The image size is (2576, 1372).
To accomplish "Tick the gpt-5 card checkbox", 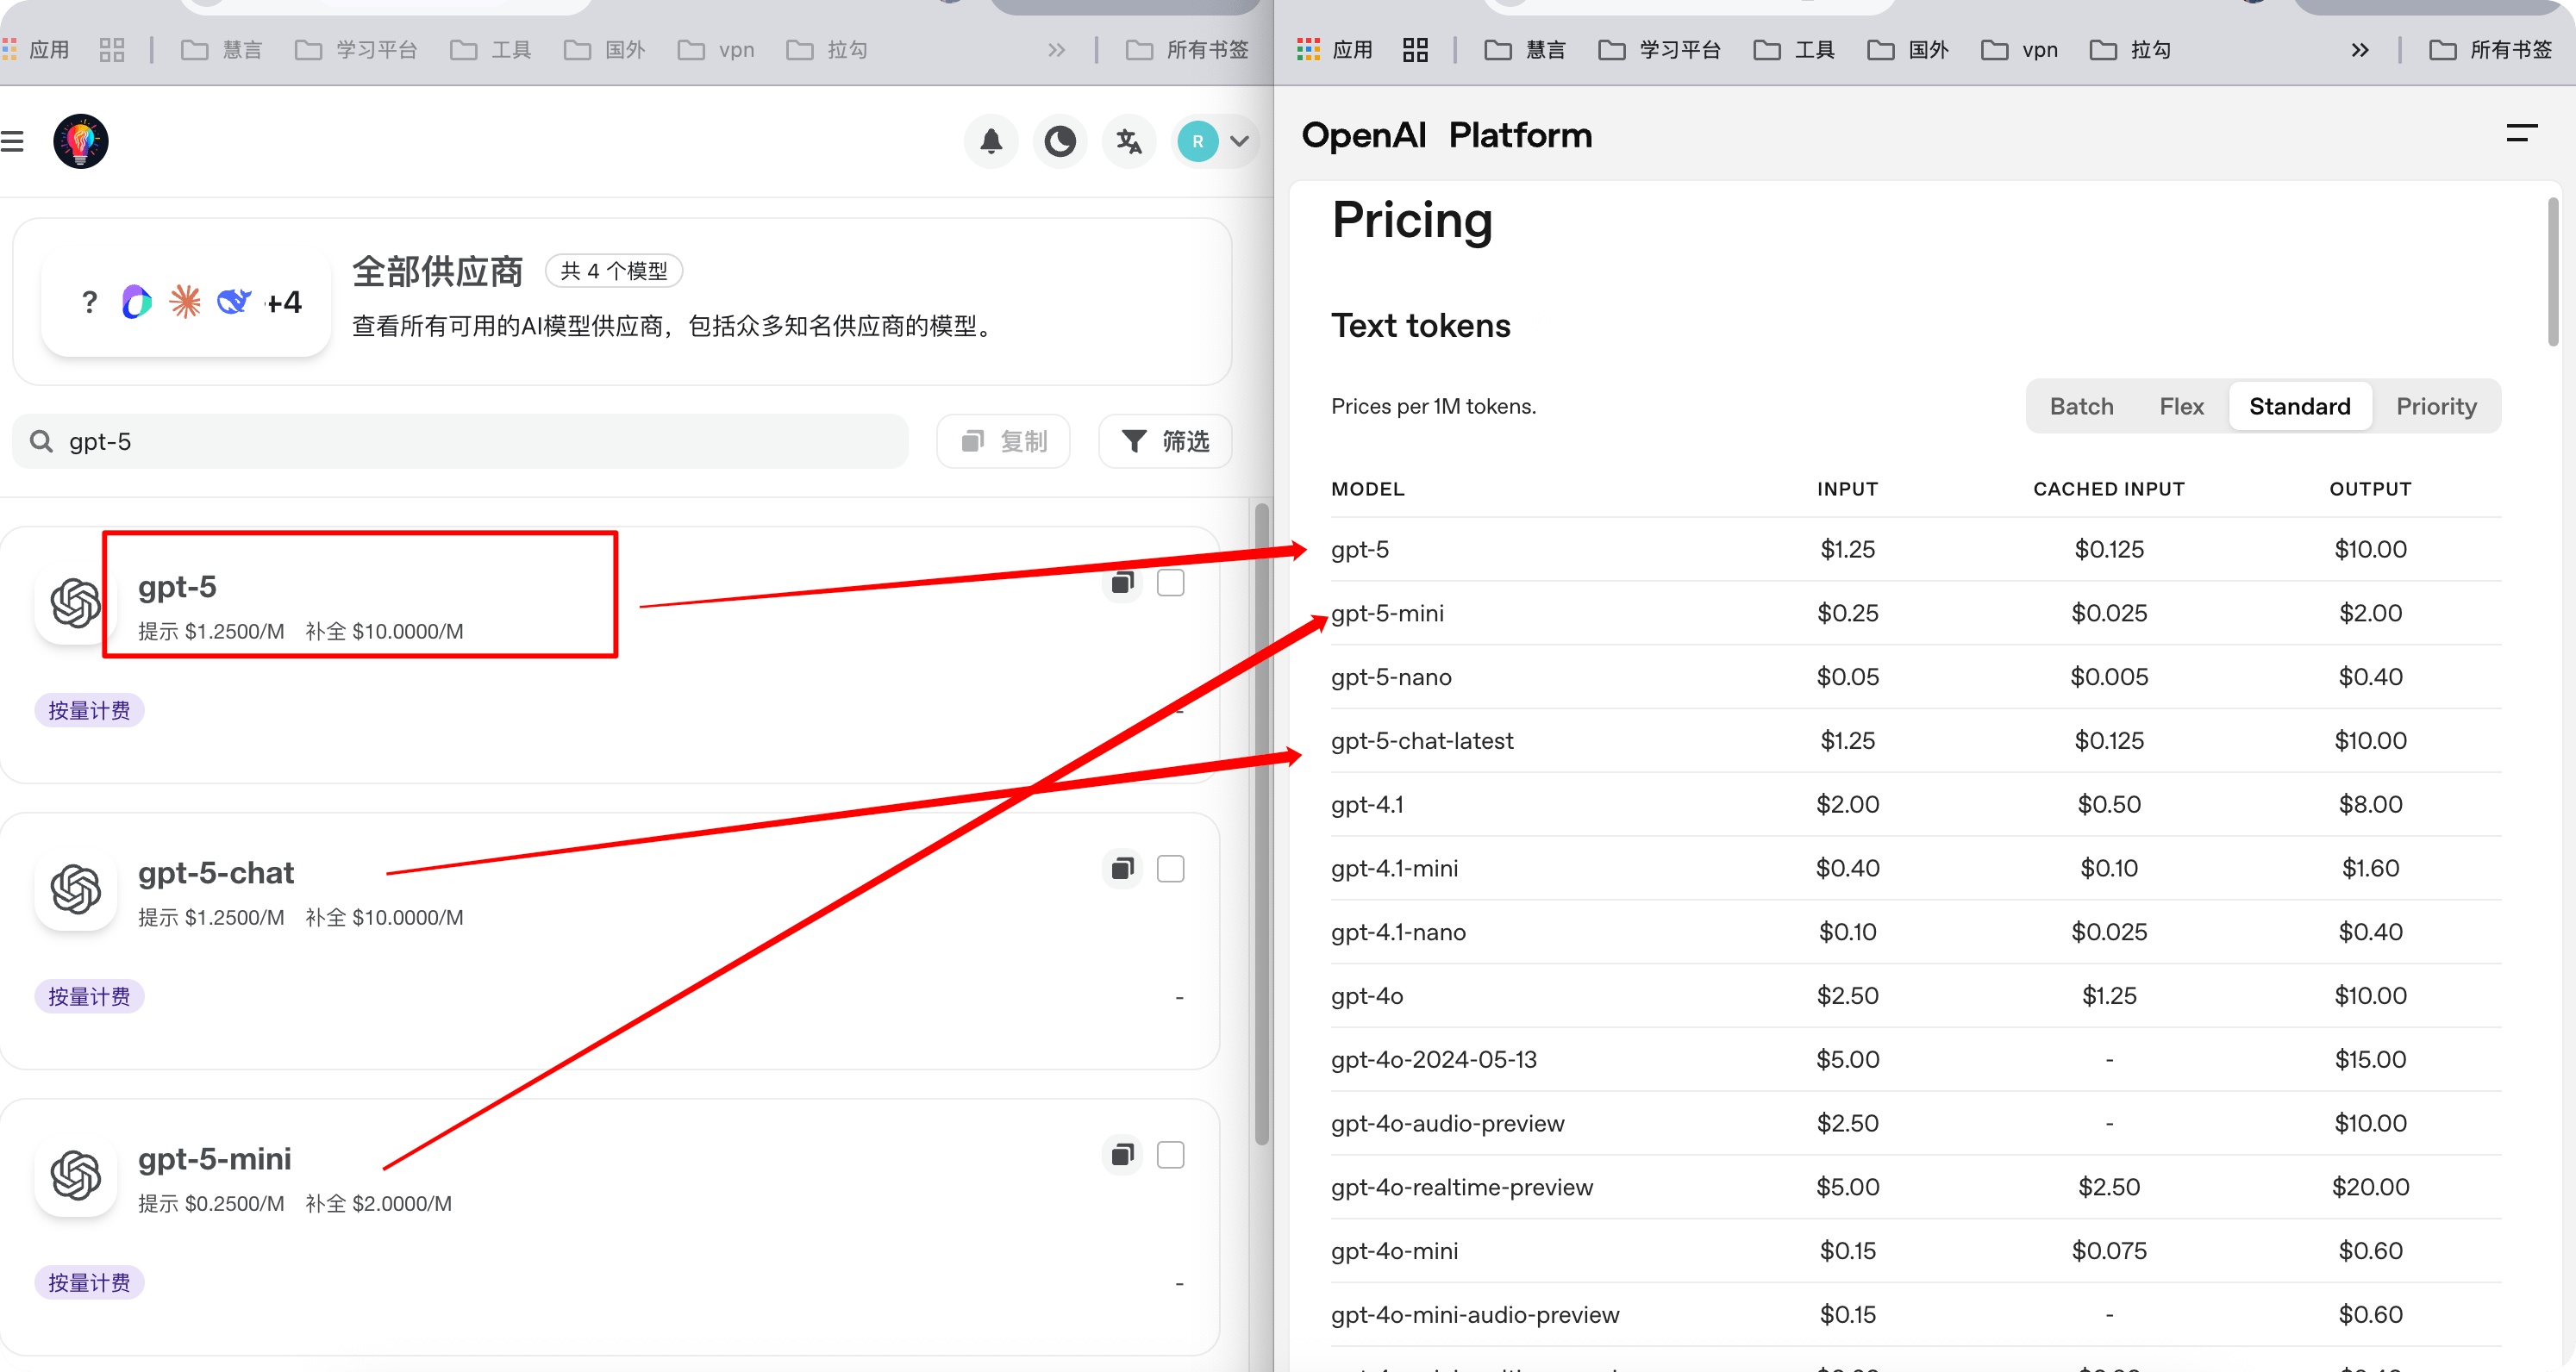I will (x=1170, y=583).
